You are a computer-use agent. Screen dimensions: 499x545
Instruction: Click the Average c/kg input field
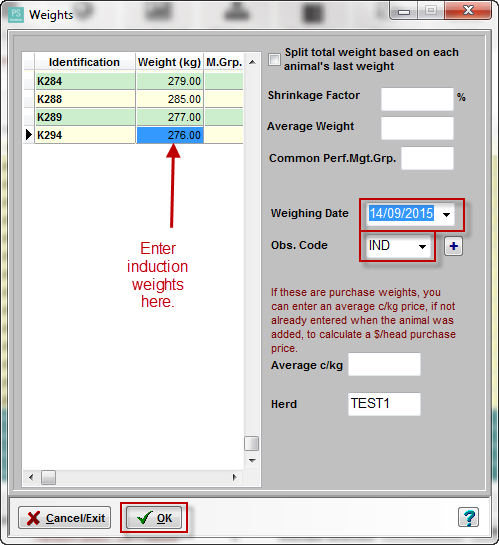tap(384, 364)
